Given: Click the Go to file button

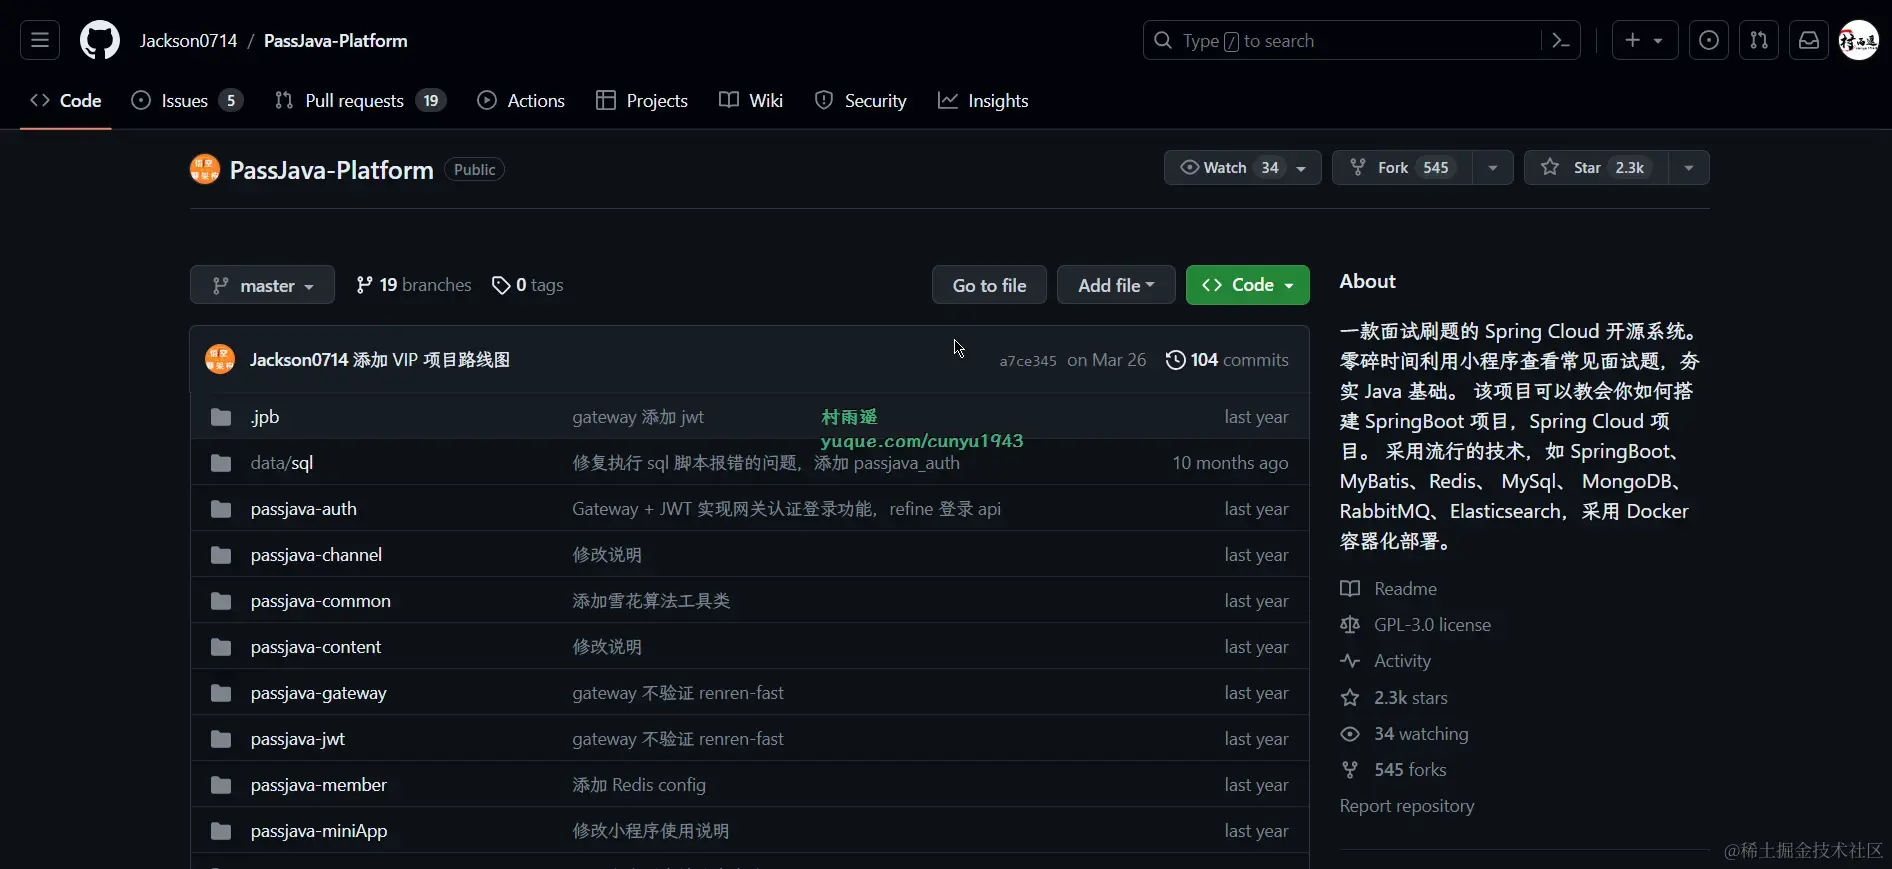Looking at the screenshot, I should point(989,285).
